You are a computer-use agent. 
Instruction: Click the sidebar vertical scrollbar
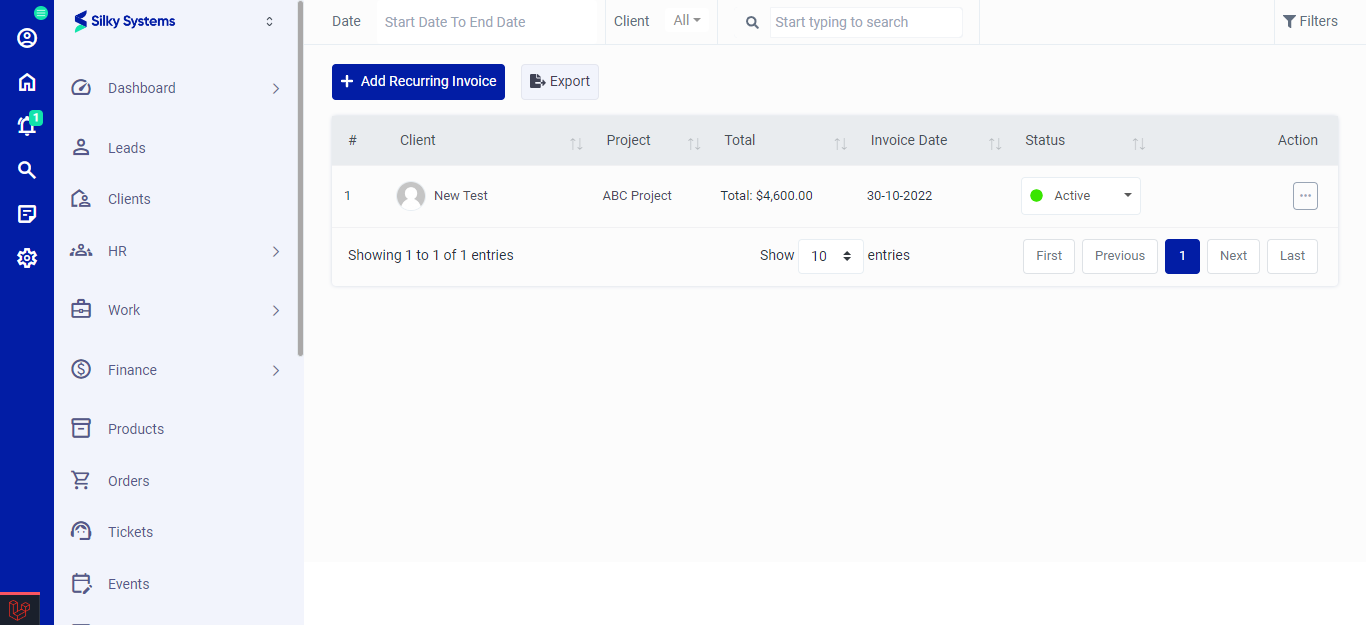[x=301, y=180]
